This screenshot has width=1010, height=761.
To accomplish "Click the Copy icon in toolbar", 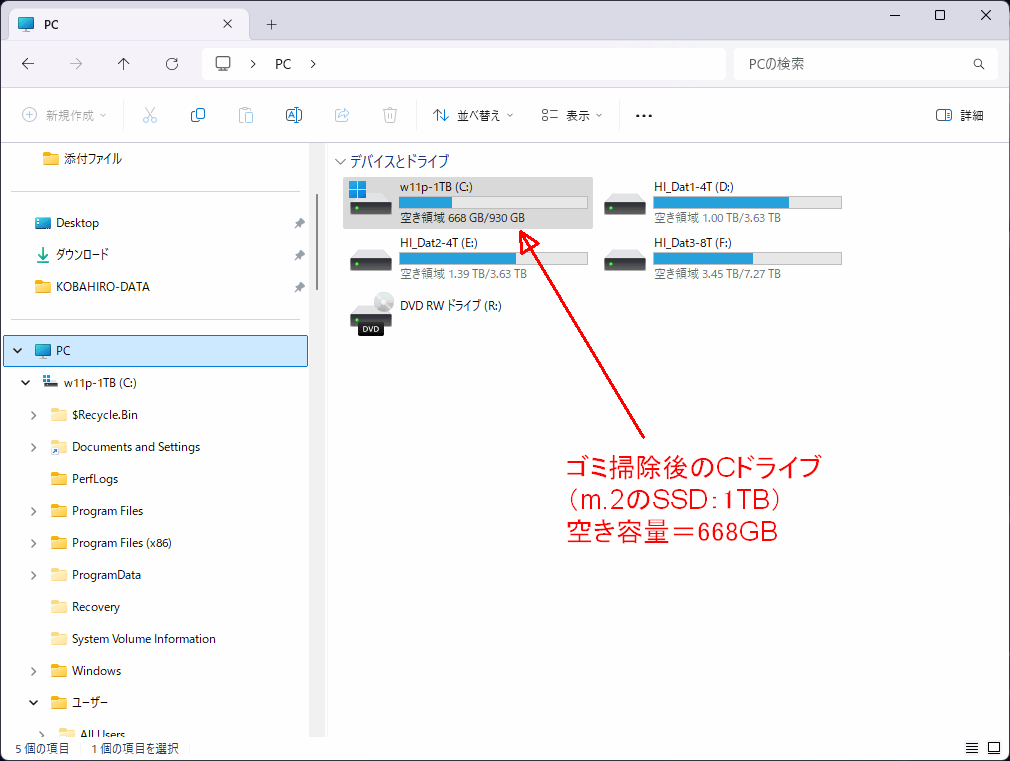I will tap(198, 115).
